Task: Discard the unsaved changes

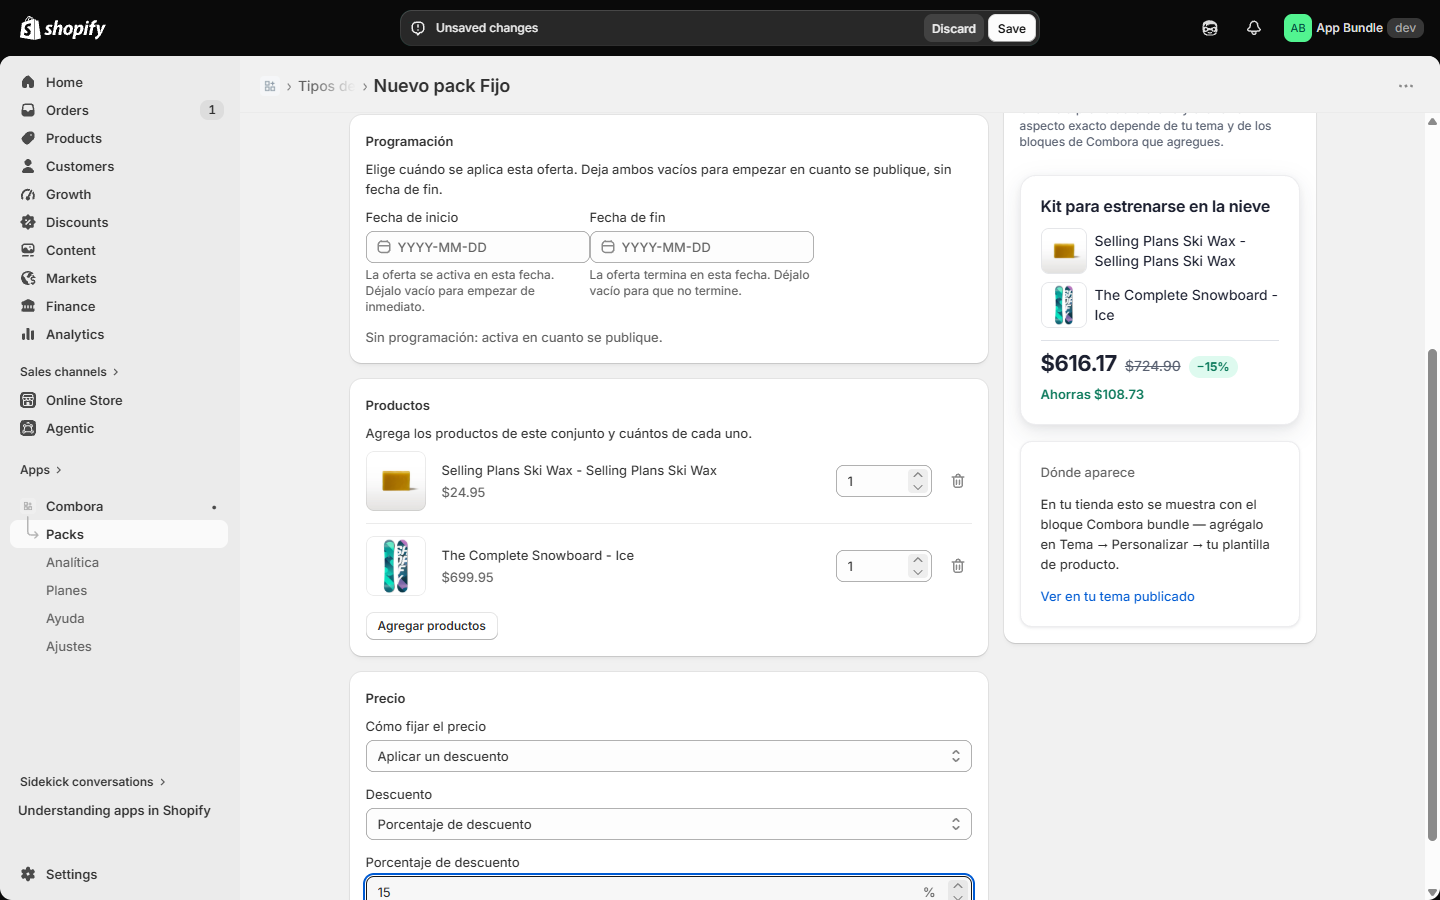Action: coord(953,28)
